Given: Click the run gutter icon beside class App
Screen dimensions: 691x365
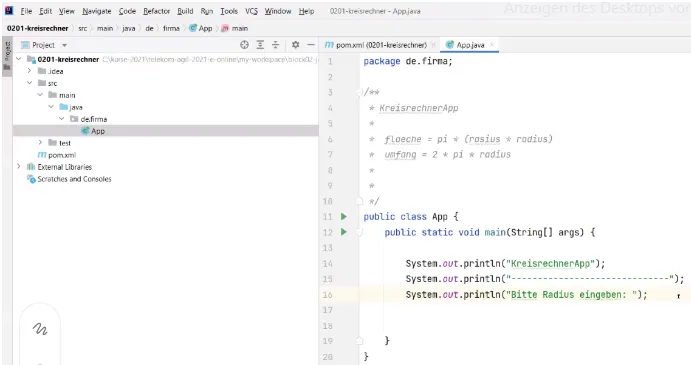Looking at the screenshot, I should [x=344, y=216].
